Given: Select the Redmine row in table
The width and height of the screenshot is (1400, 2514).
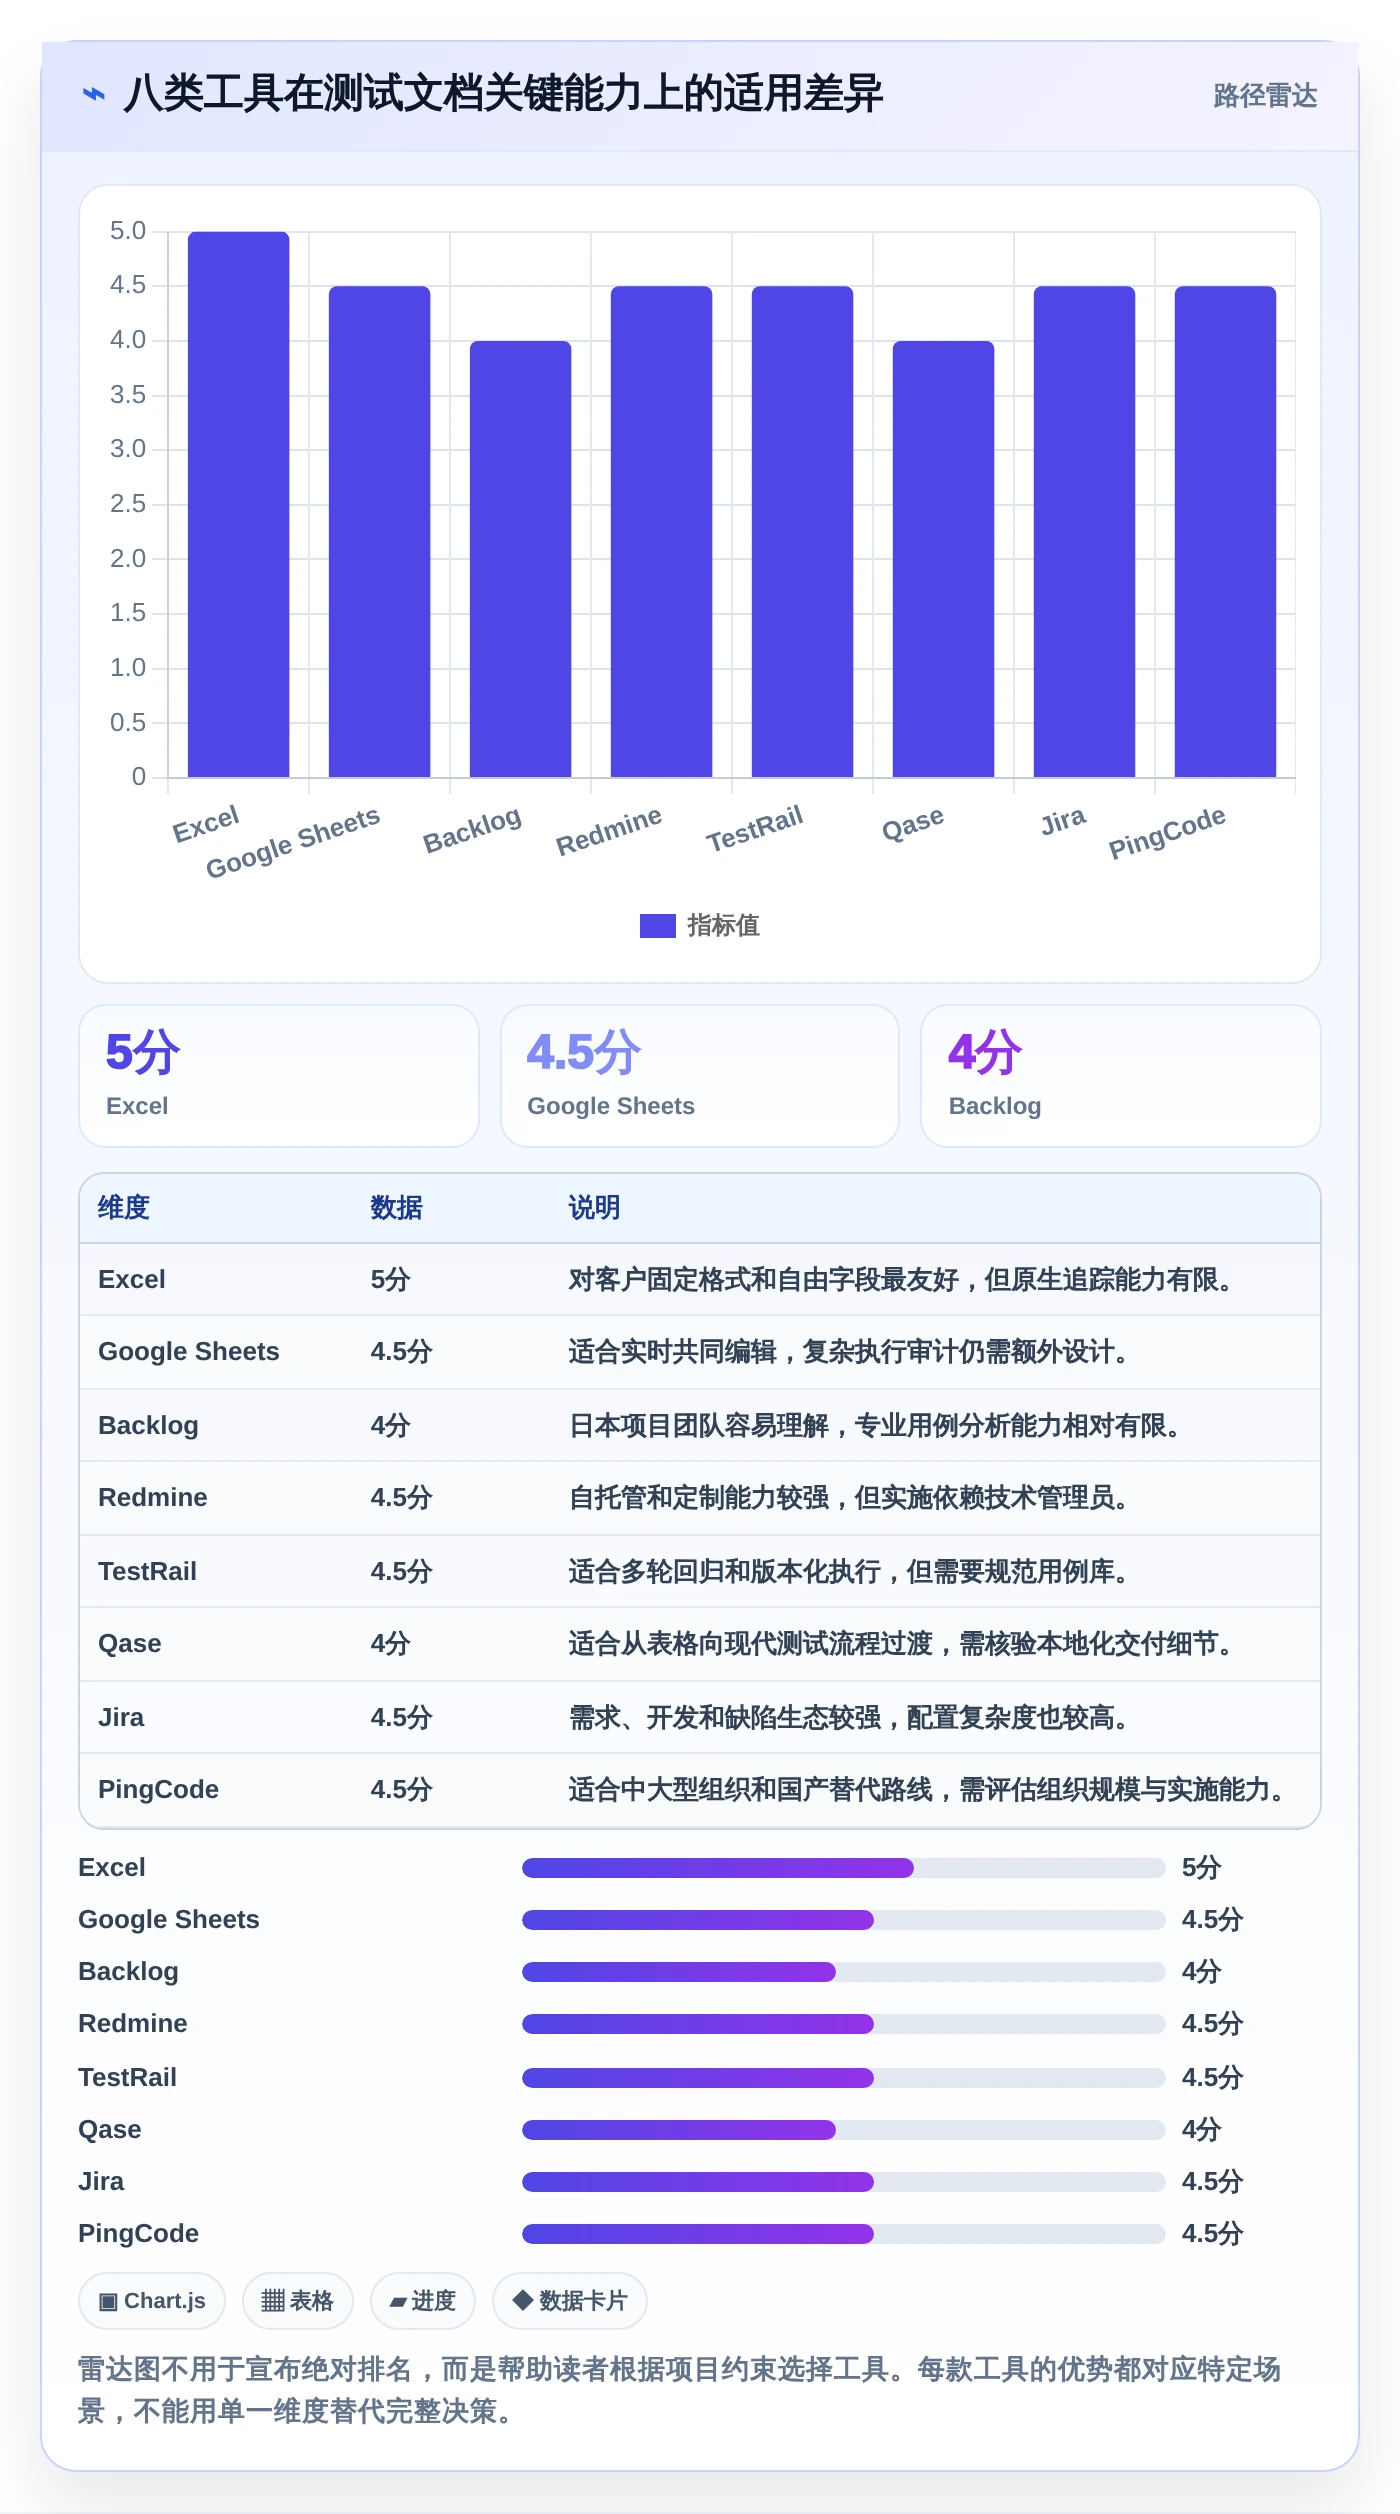Looking at the screenshot, I should click(x=700, y=1498).
